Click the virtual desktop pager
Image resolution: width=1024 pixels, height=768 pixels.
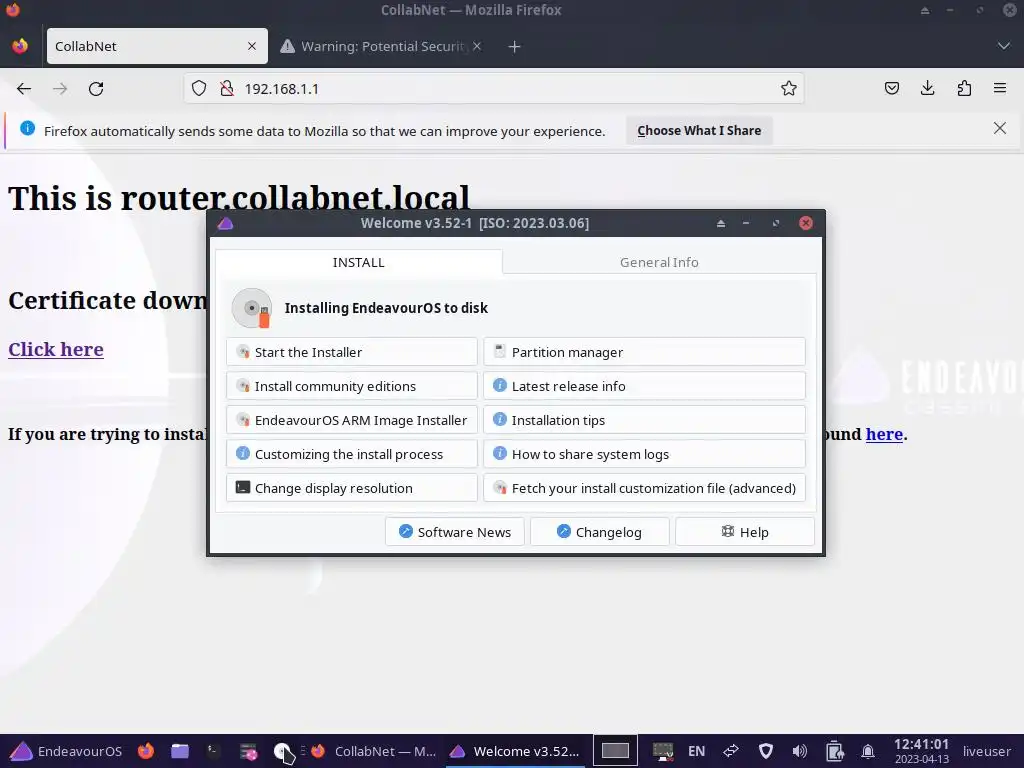(x=615, y=751)
